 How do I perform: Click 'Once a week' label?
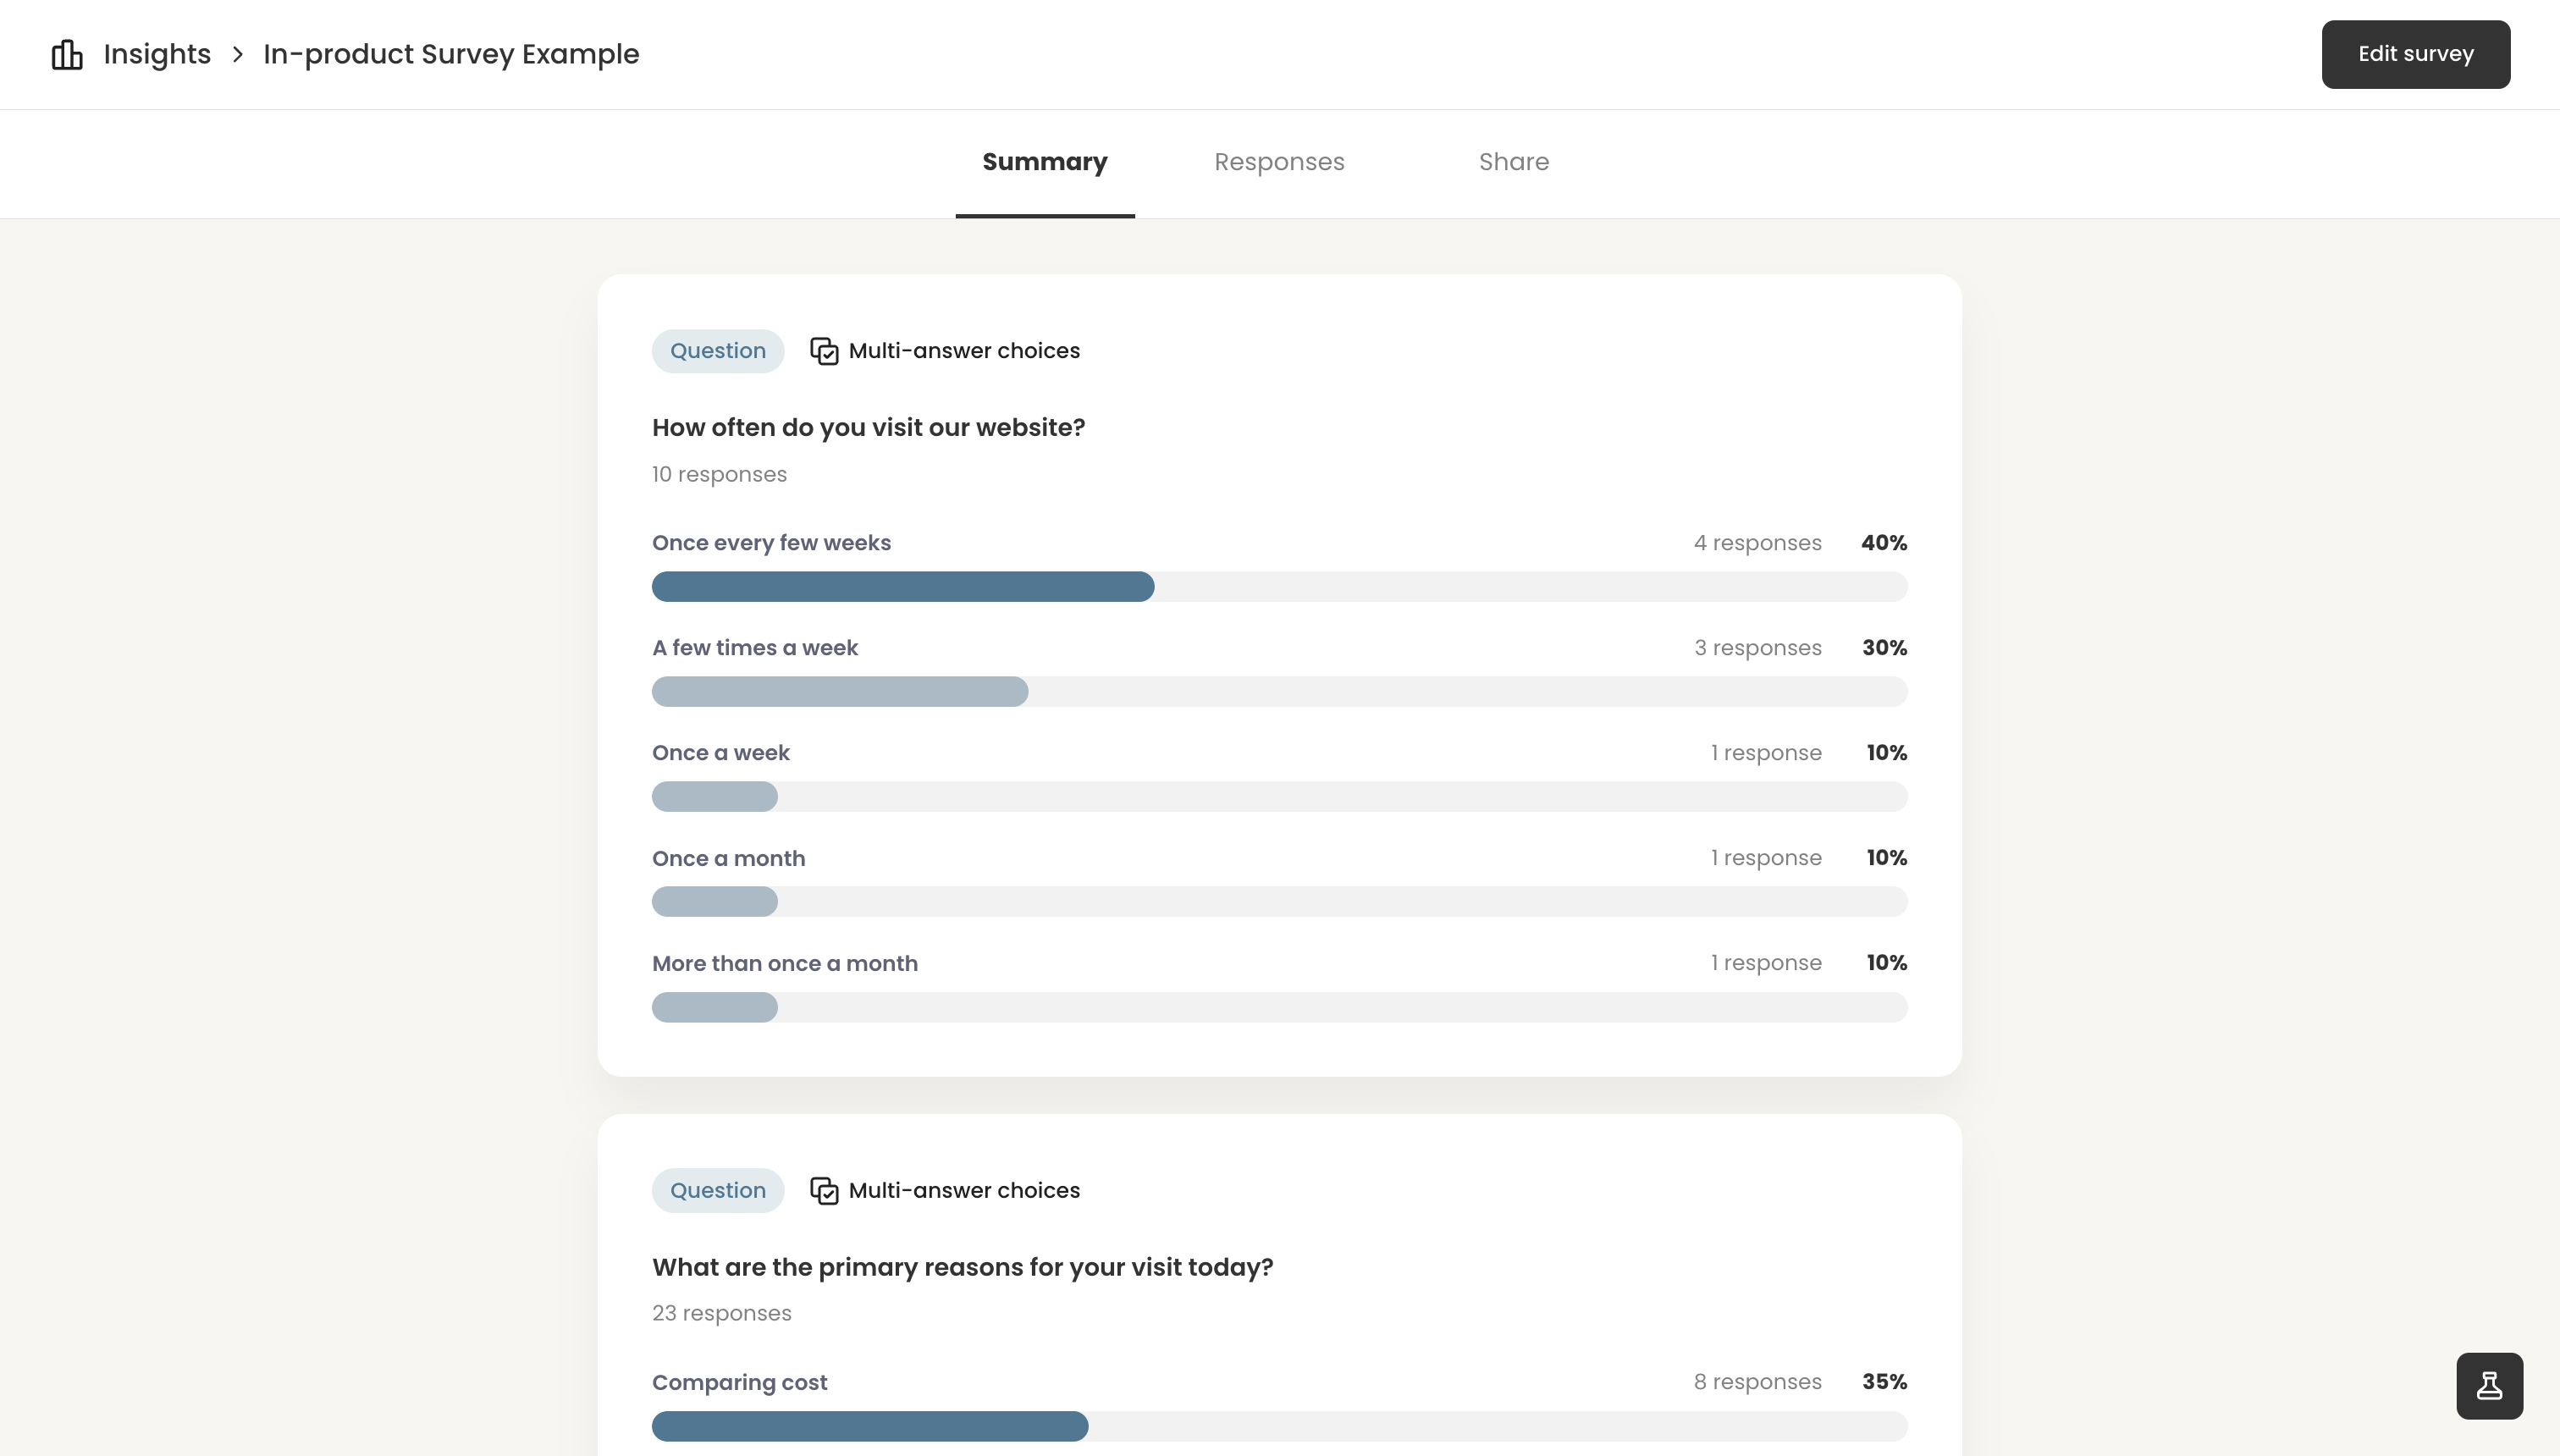(x=720, y=752)
